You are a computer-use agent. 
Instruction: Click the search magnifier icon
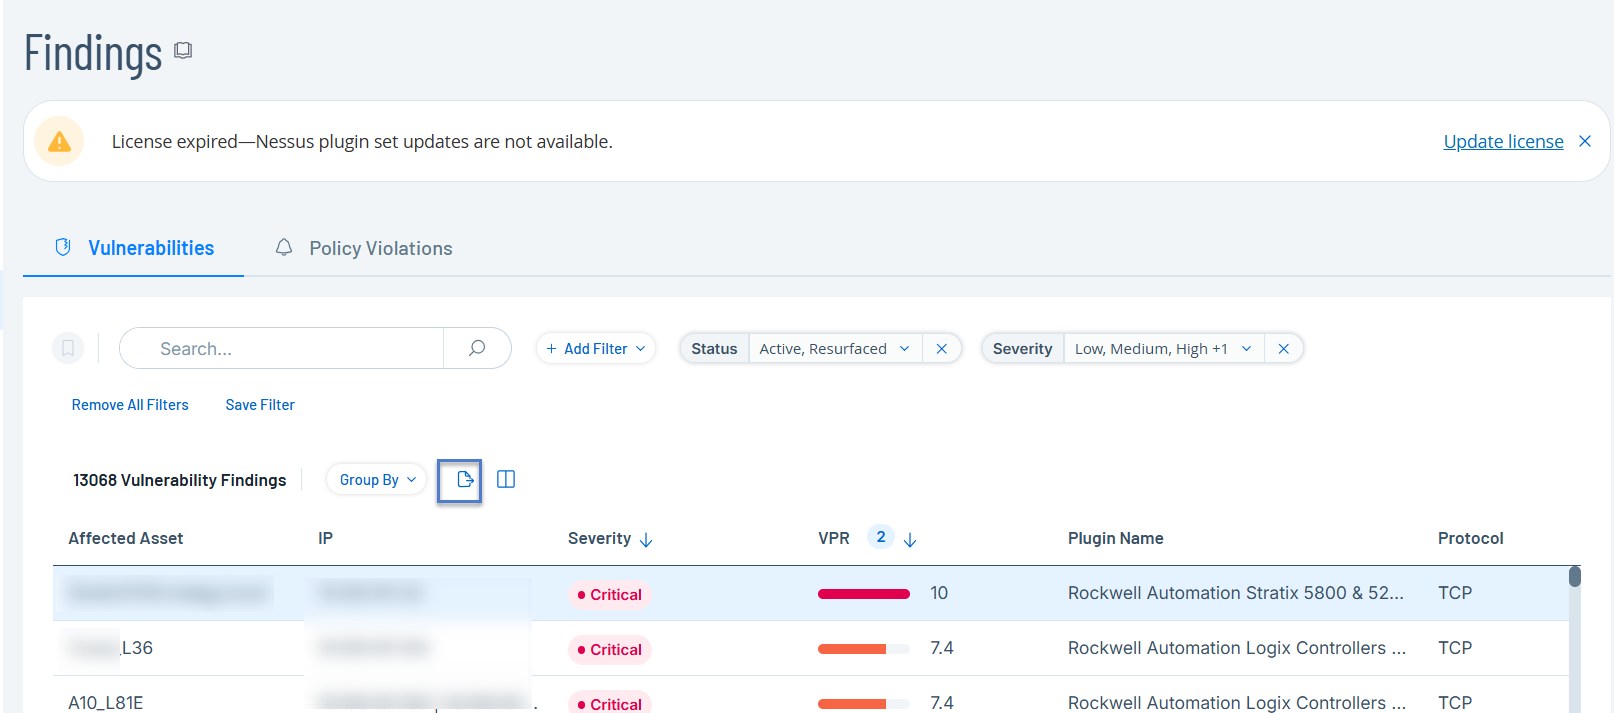click(477, 348)
